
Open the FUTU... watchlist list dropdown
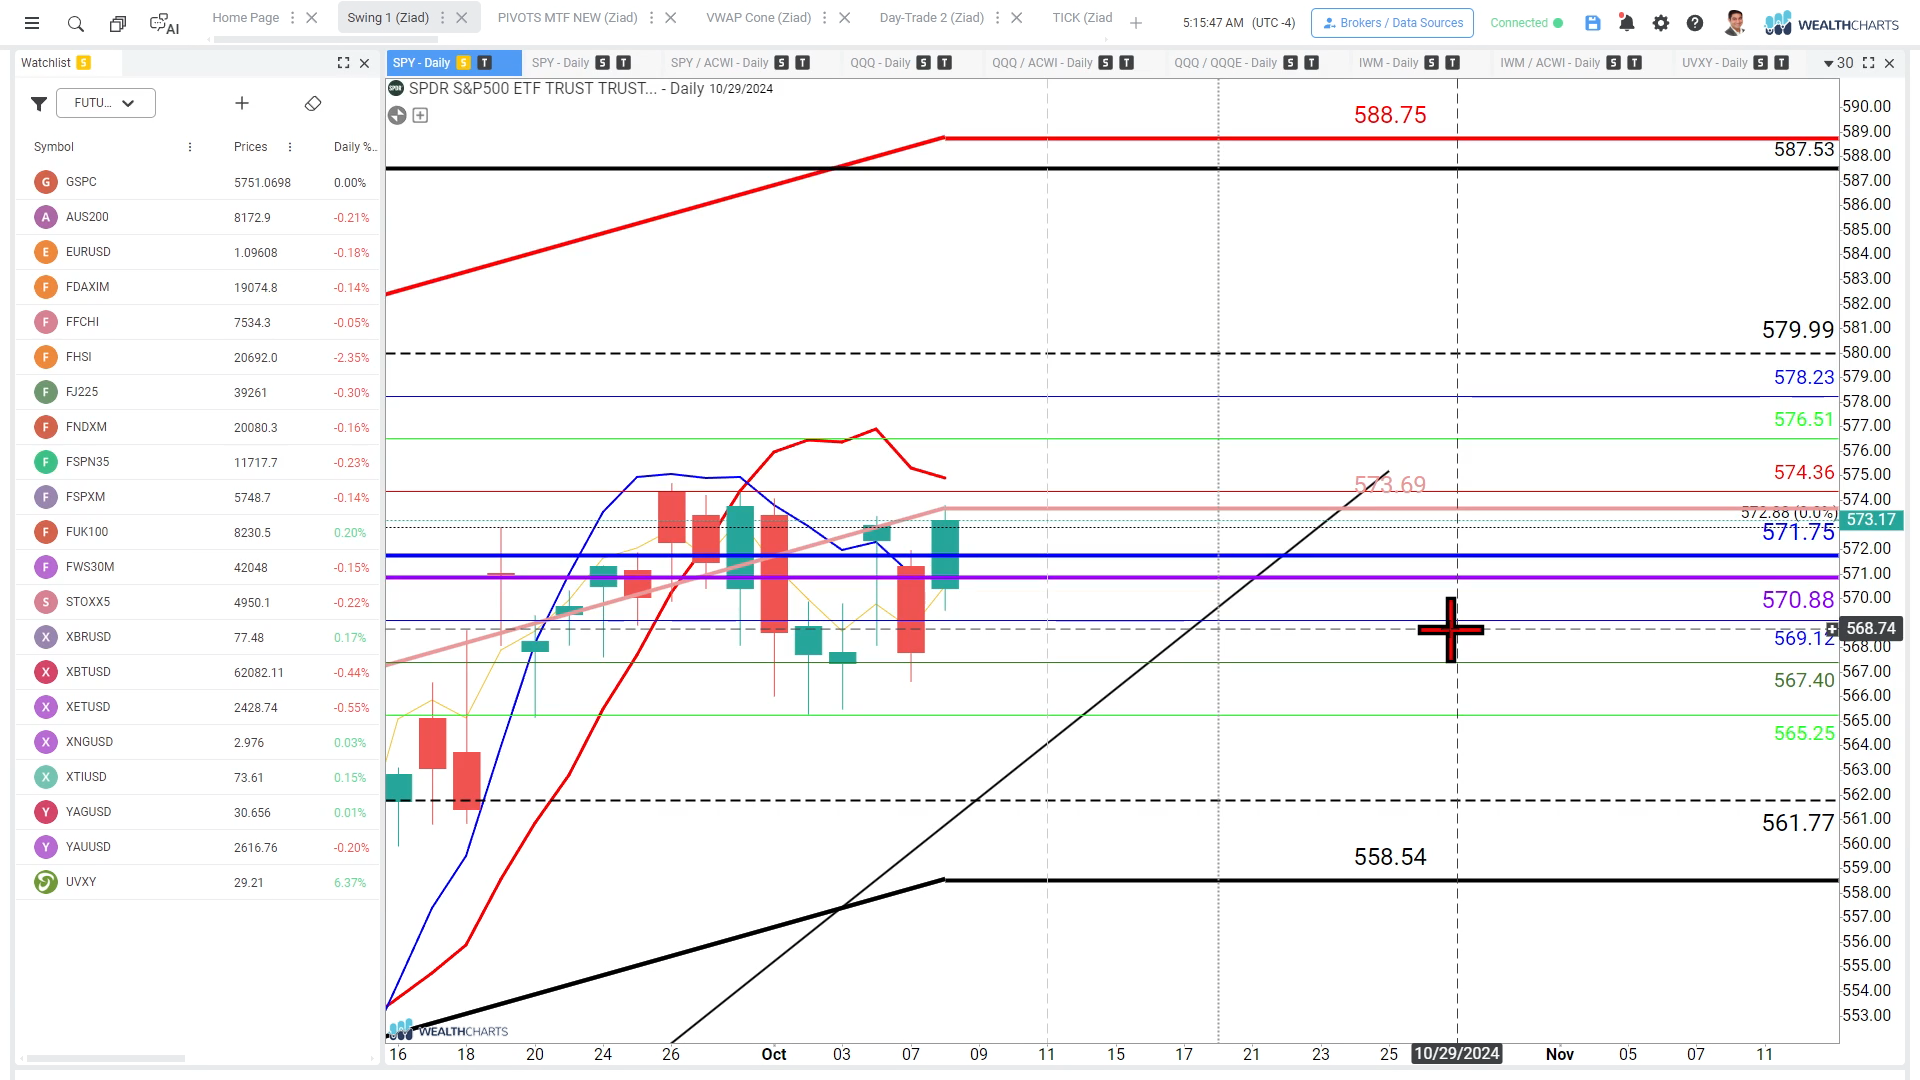[106, 103]
